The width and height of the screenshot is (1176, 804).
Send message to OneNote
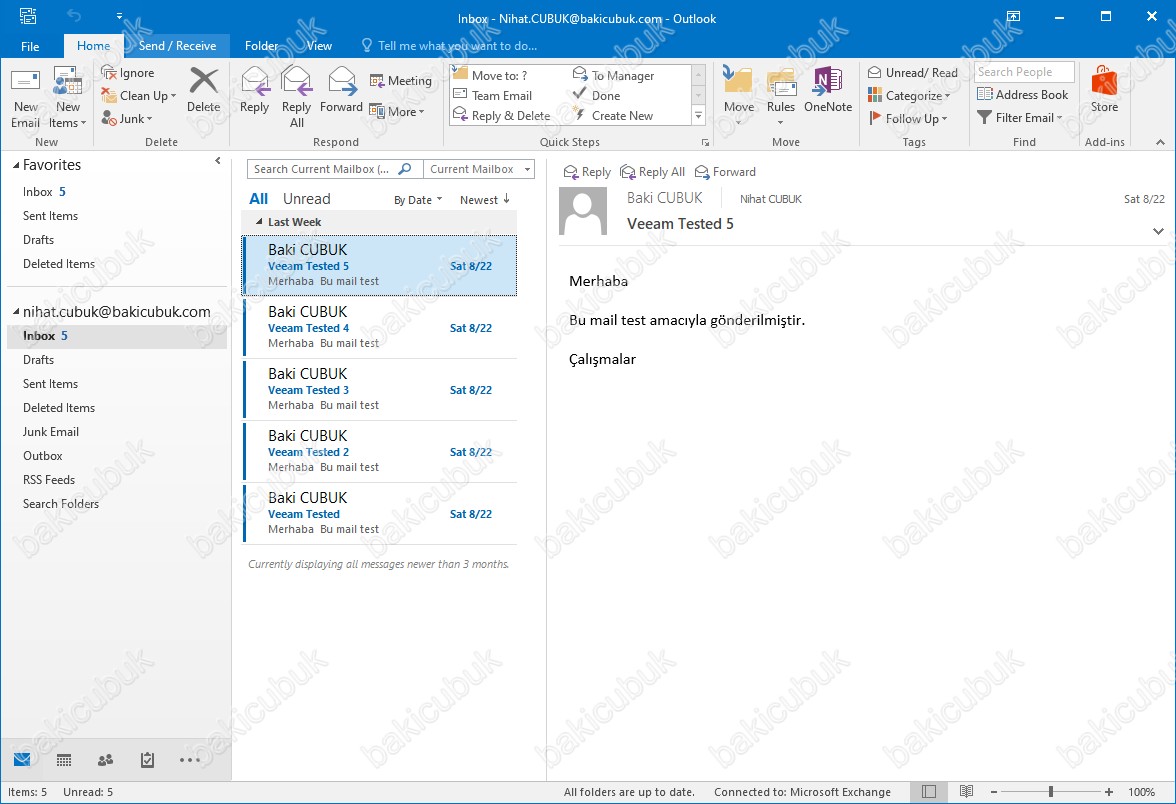[x=828, y=91]
